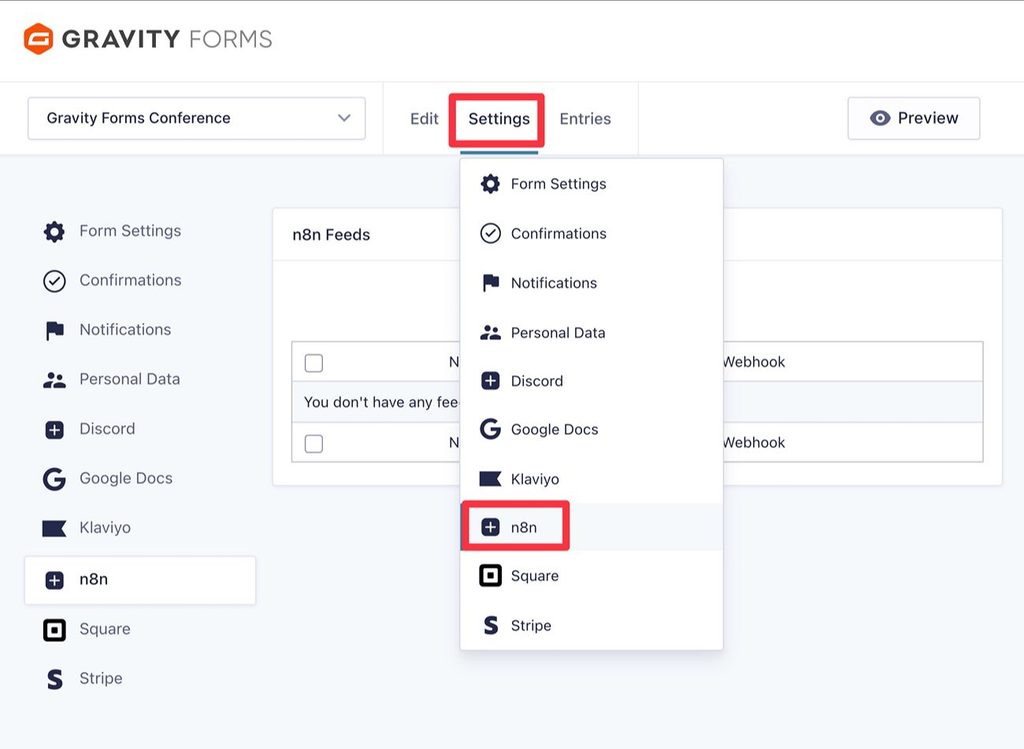Click the Webhook column label at table bottom
1024x749 pixels.
[x=754, y=443]
